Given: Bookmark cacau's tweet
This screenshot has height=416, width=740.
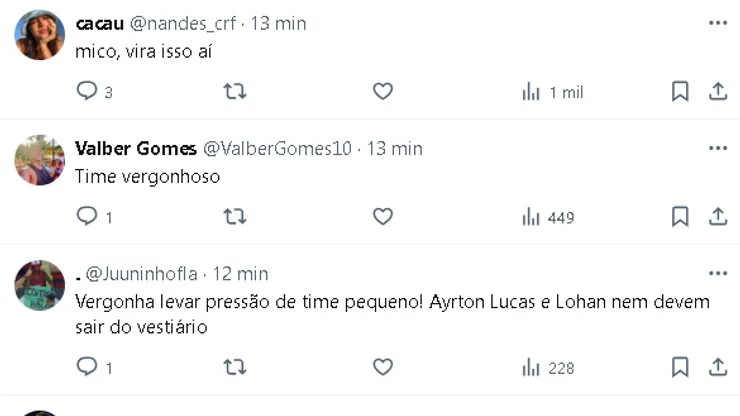Looking at the screenshot, I should (680, 92).
